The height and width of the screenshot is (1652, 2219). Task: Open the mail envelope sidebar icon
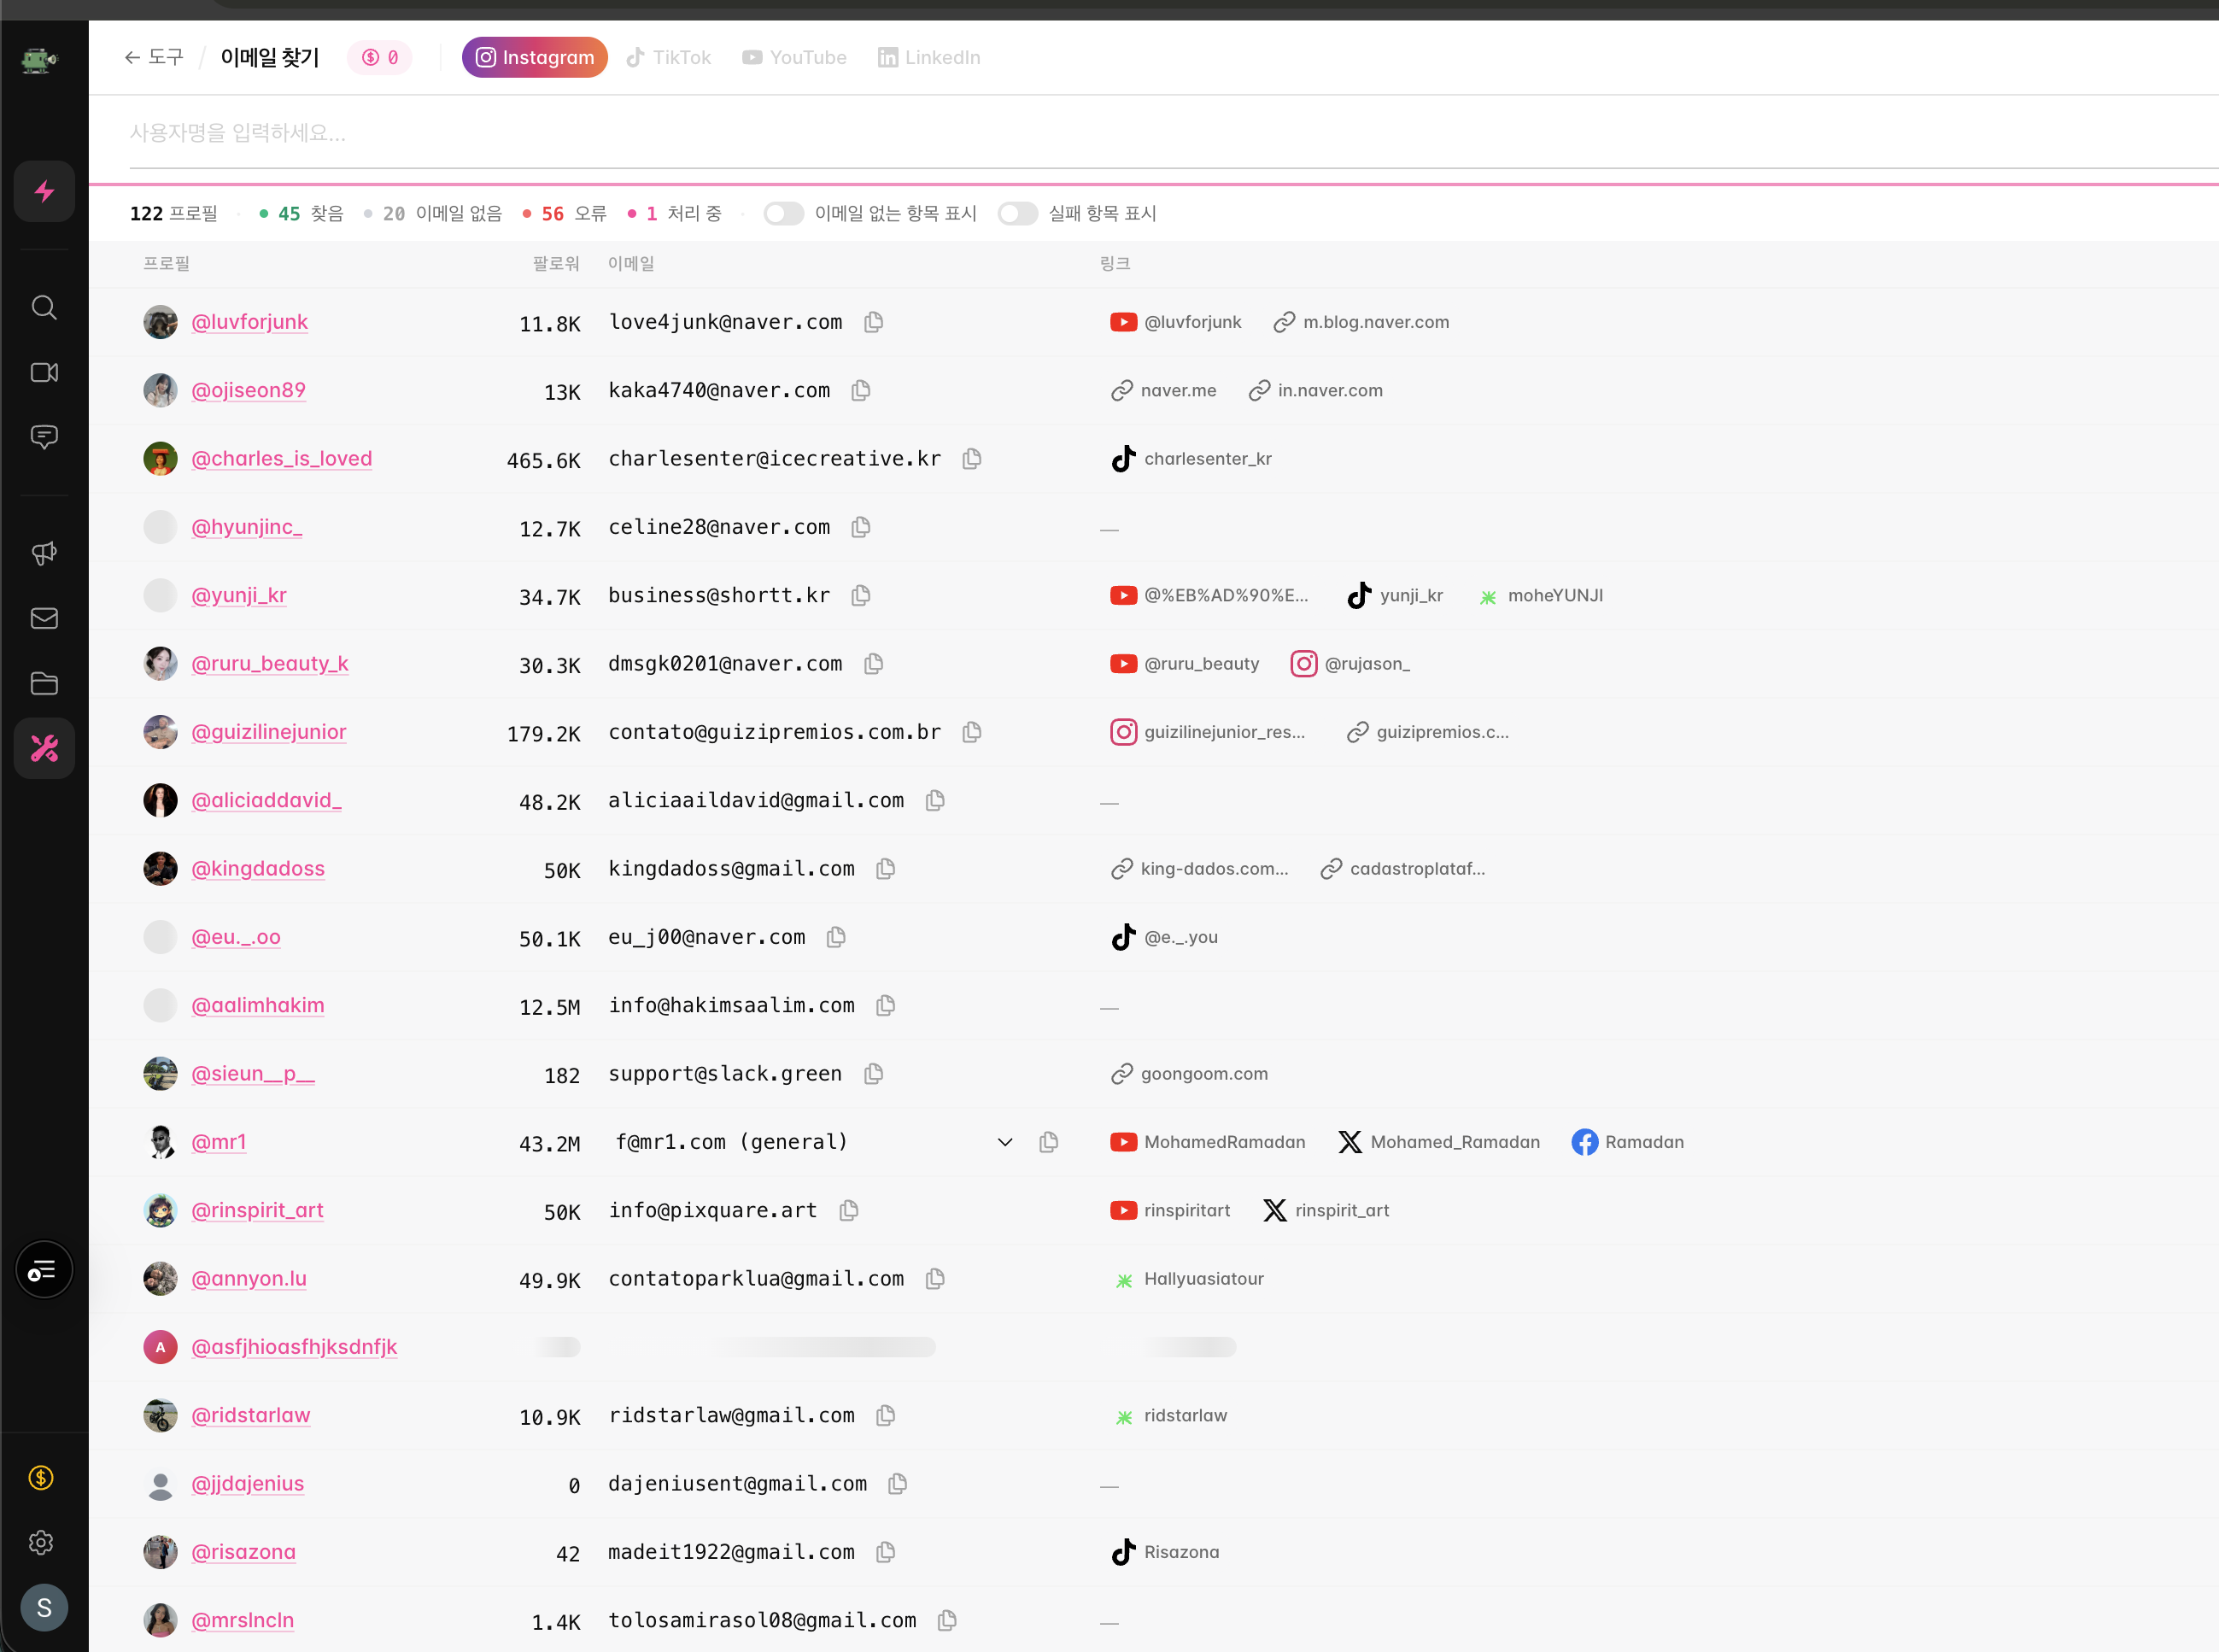(44, 618)
